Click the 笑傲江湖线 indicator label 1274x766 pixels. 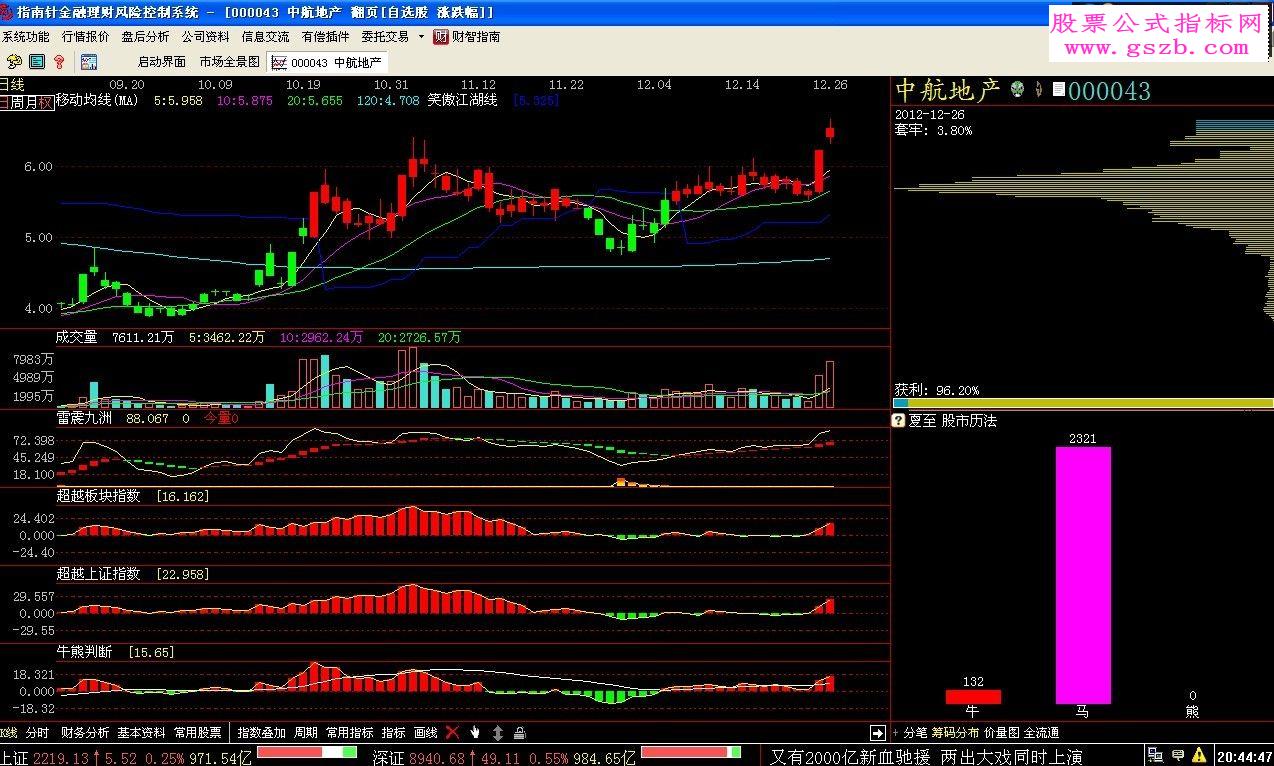coord(463,101)
